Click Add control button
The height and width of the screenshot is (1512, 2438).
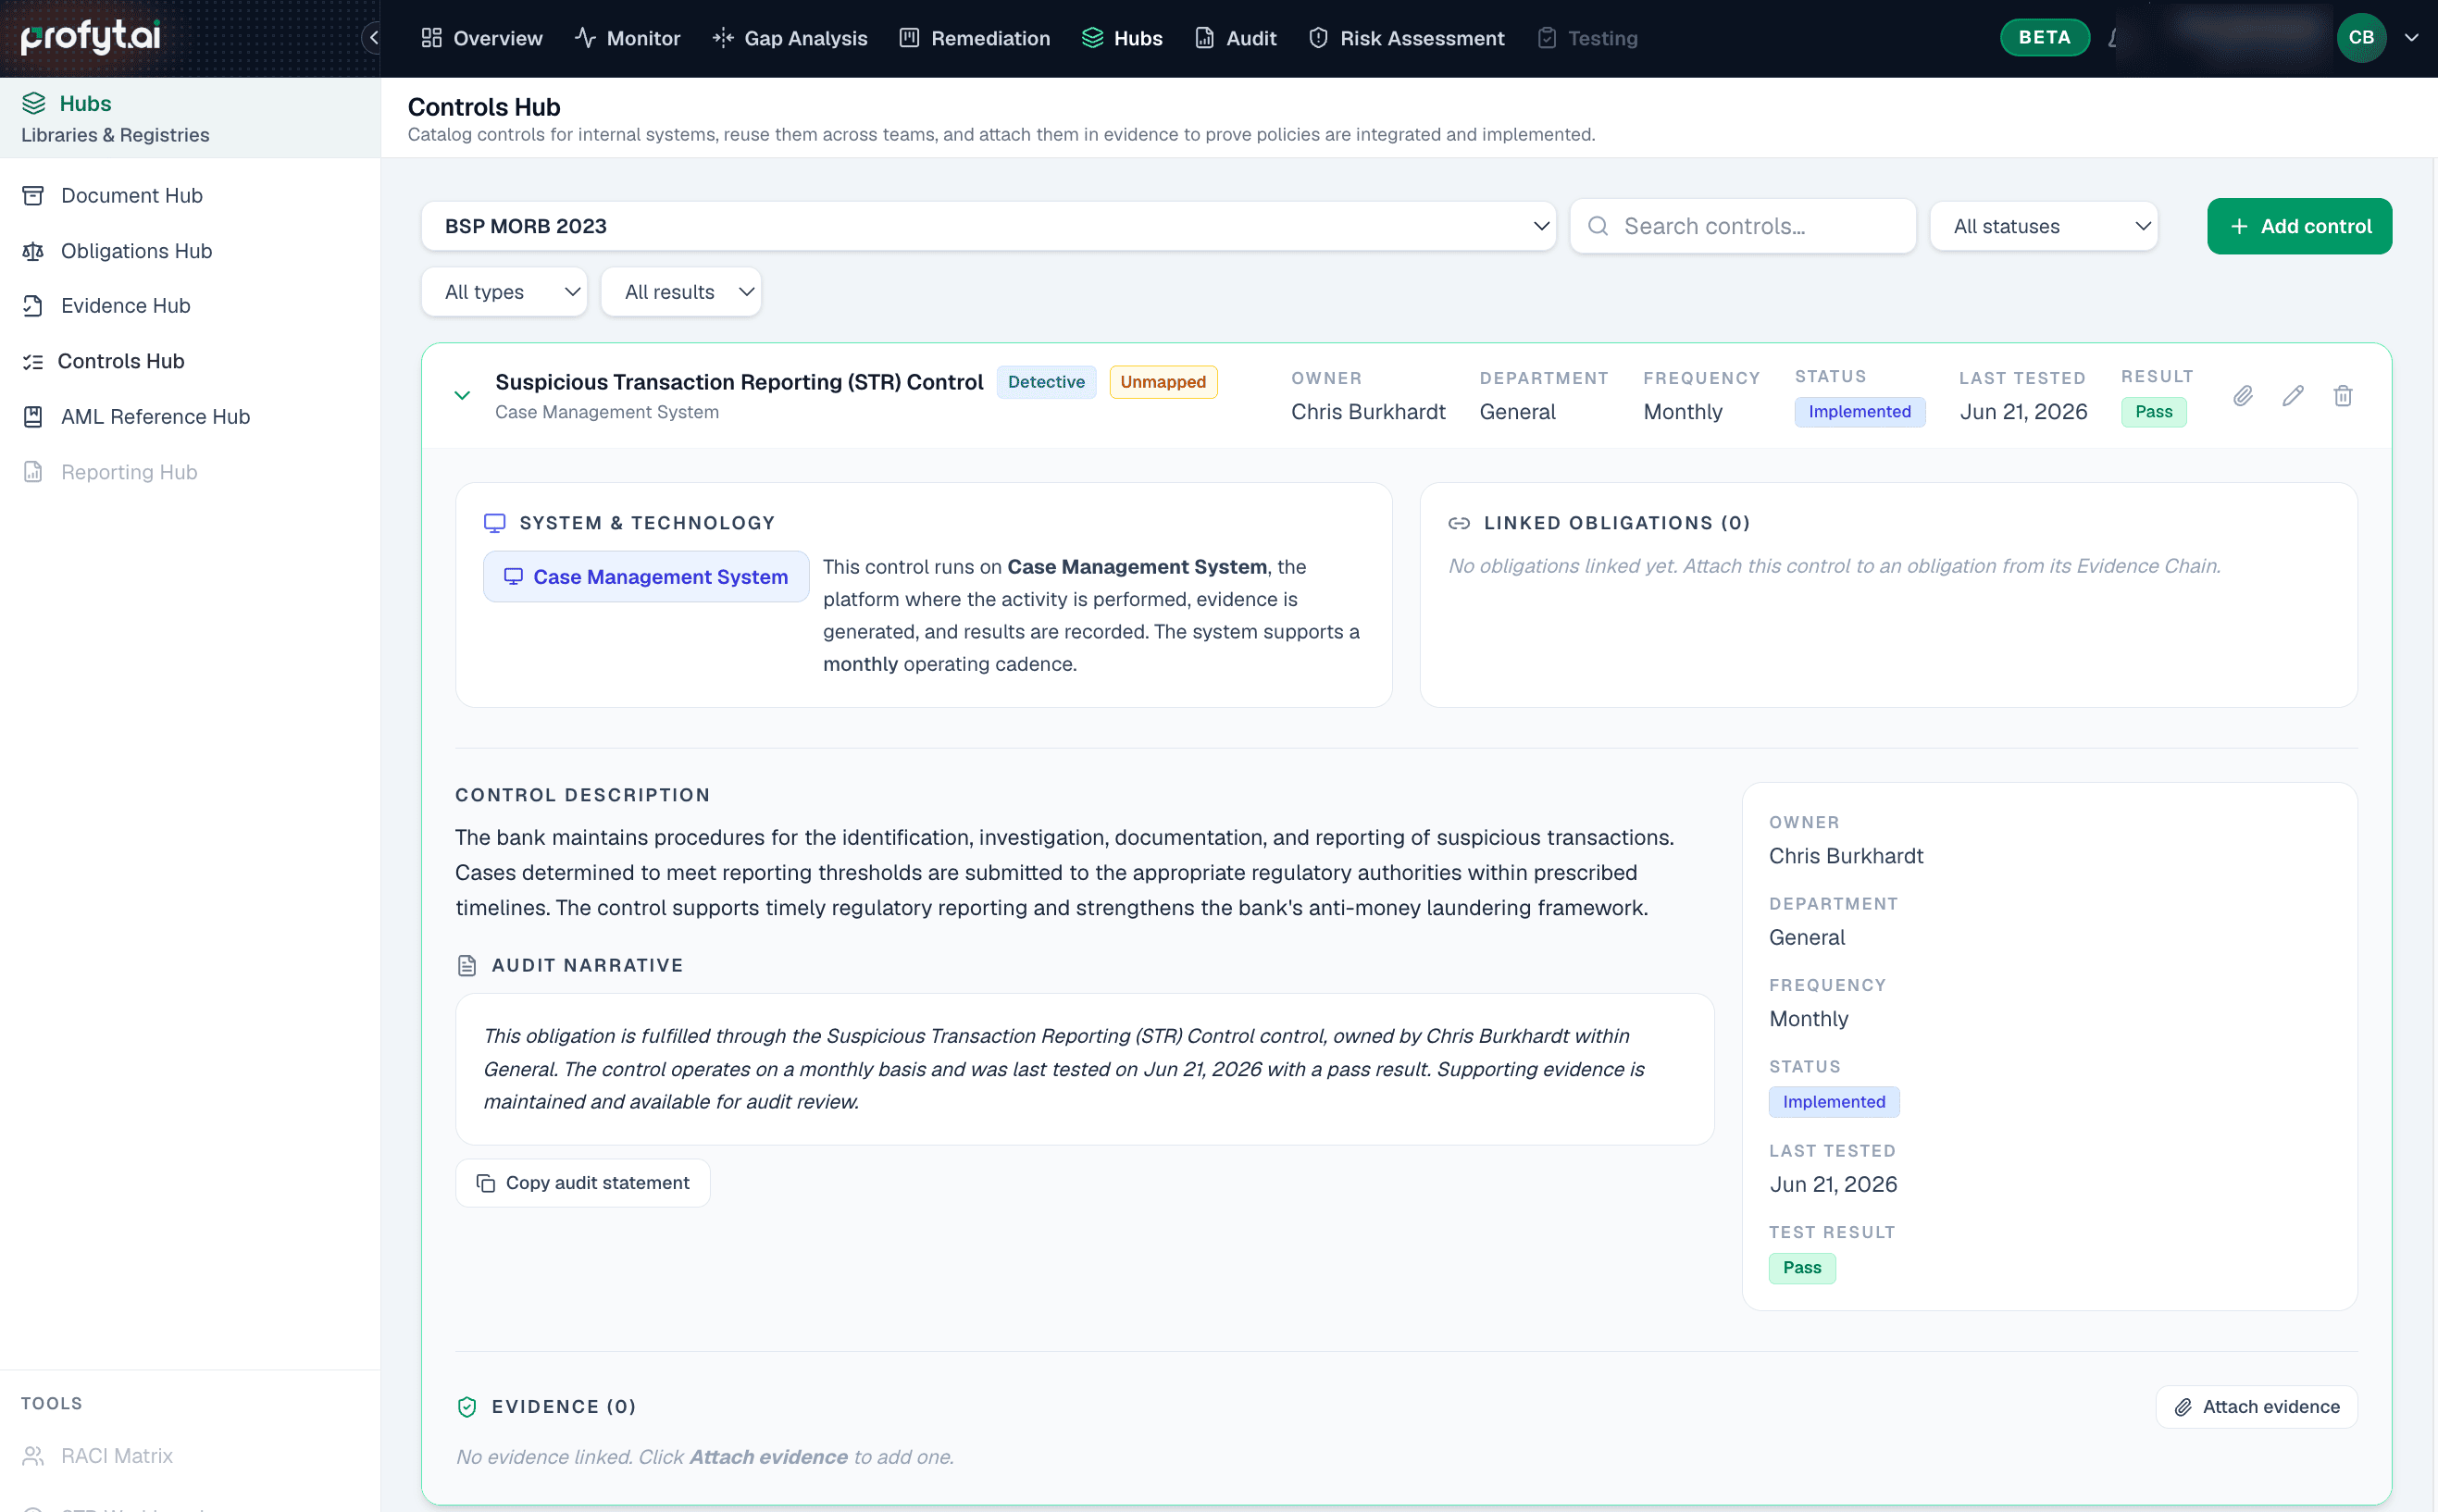tap(2299, 226)
